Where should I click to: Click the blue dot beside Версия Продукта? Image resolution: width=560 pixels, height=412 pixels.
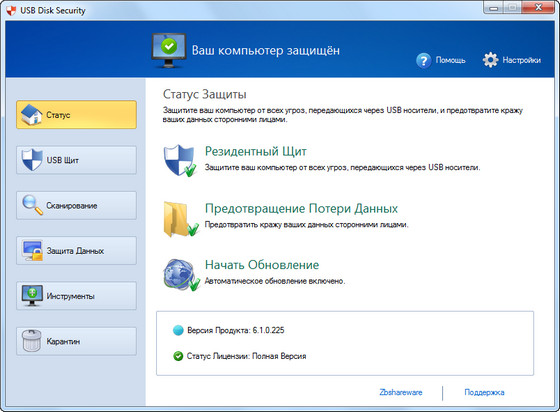point(178,330)
